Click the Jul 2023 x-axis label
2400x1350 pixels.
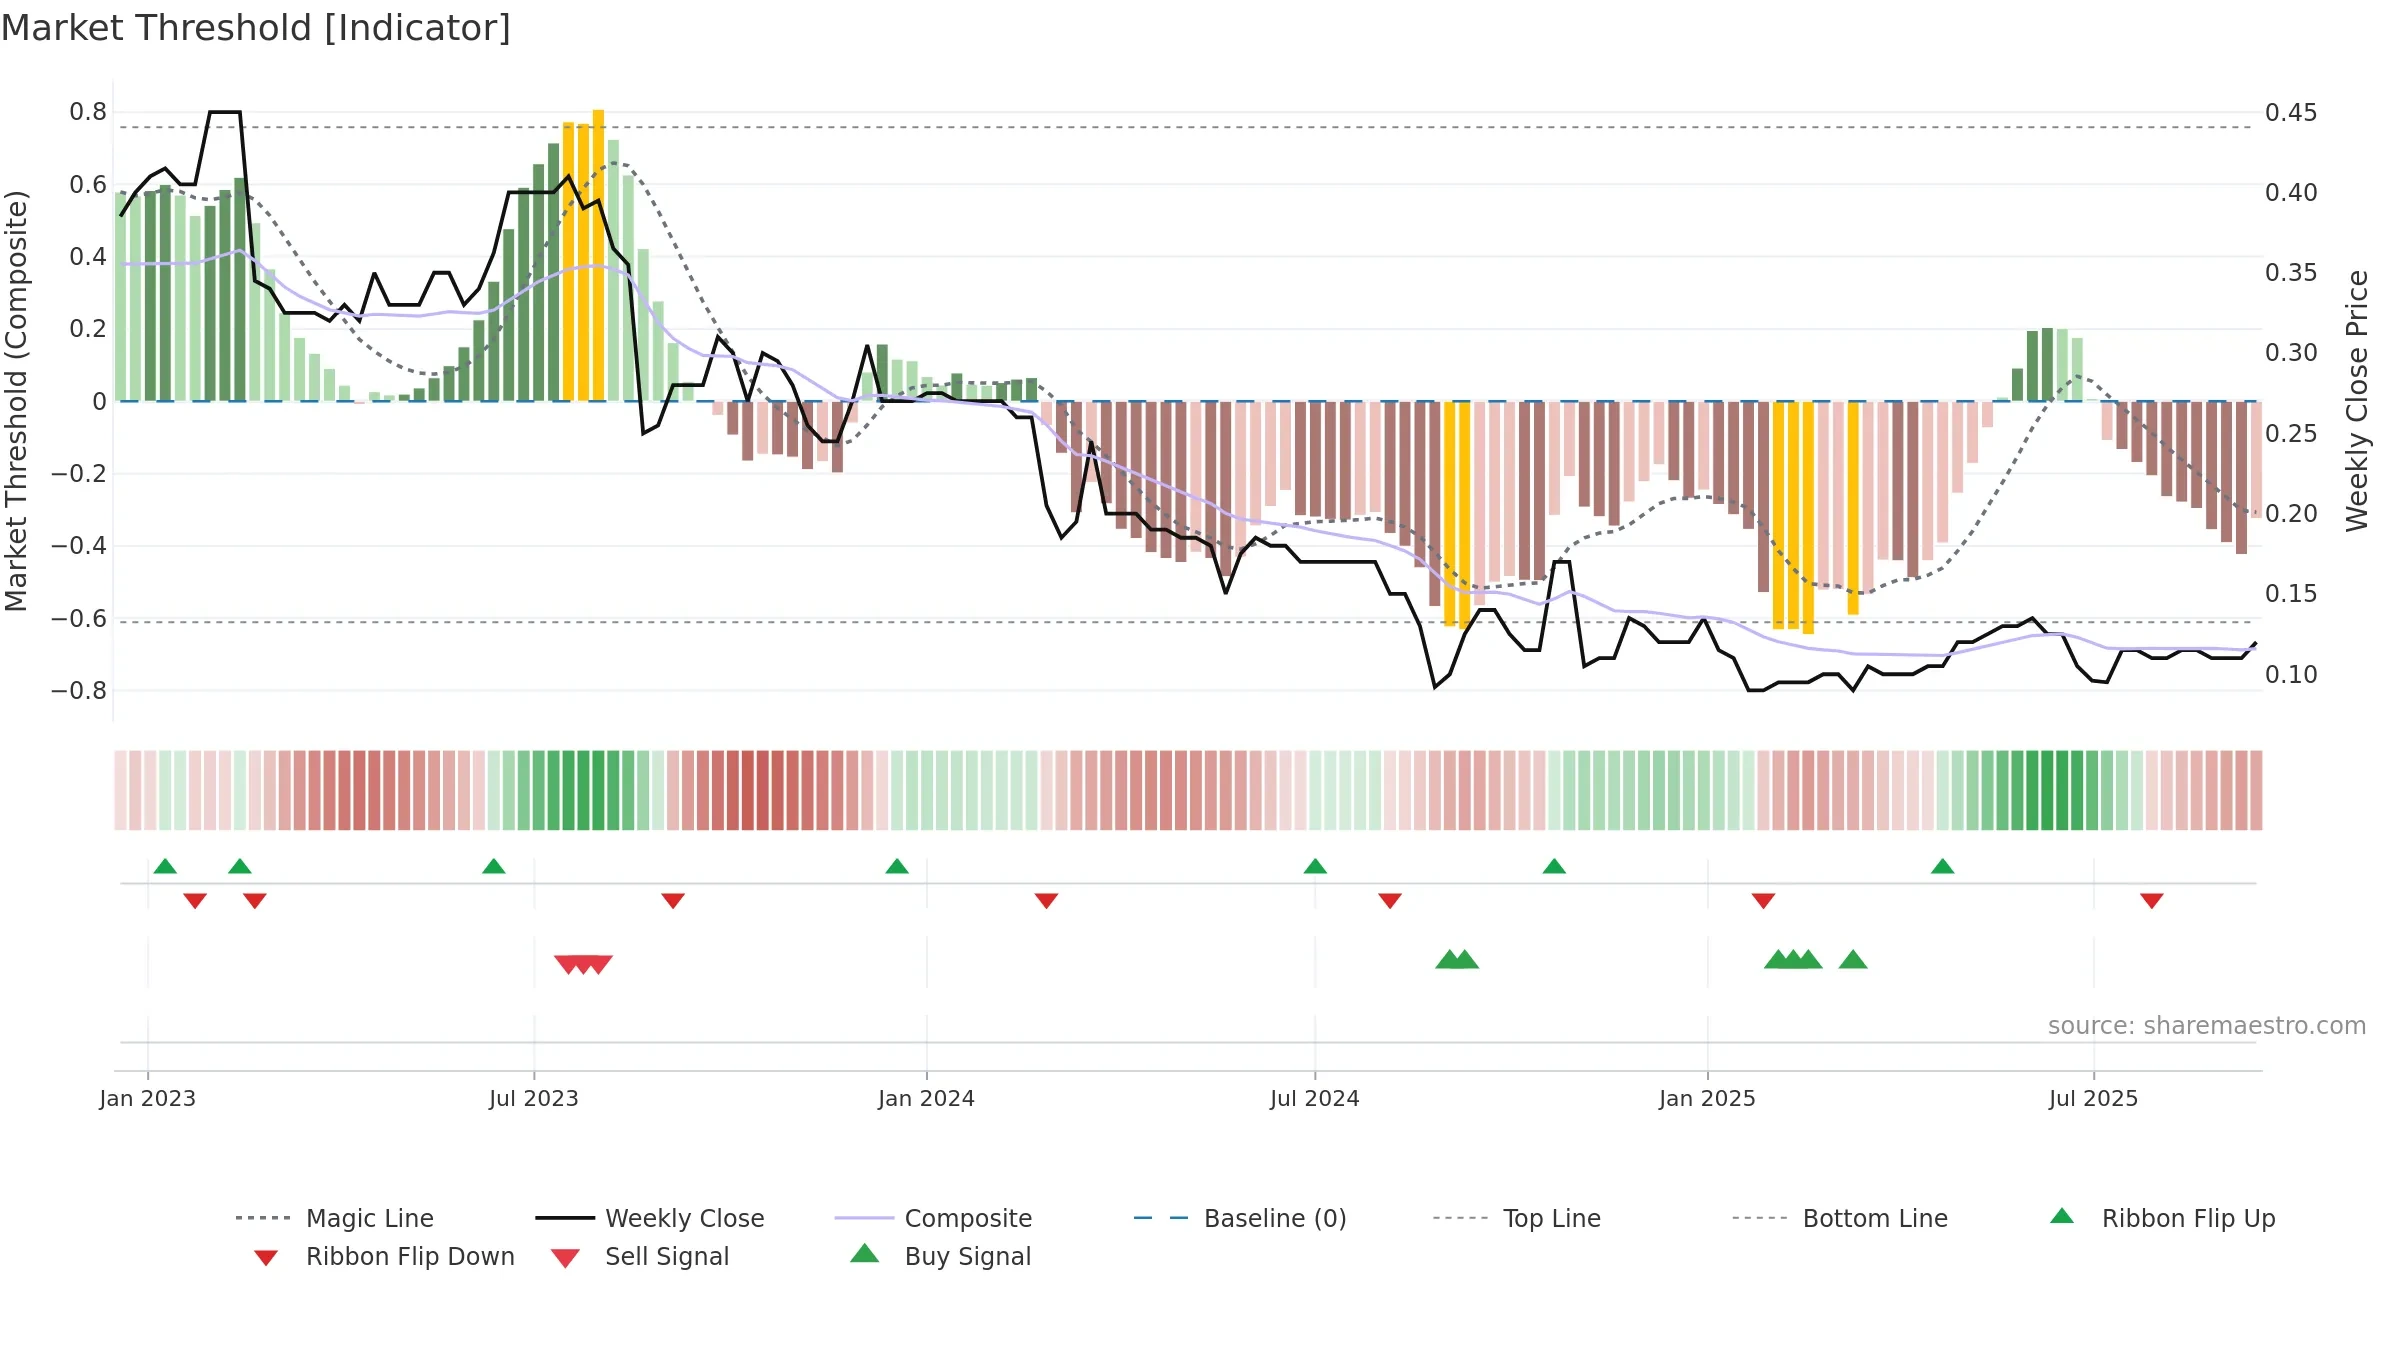534,1098
